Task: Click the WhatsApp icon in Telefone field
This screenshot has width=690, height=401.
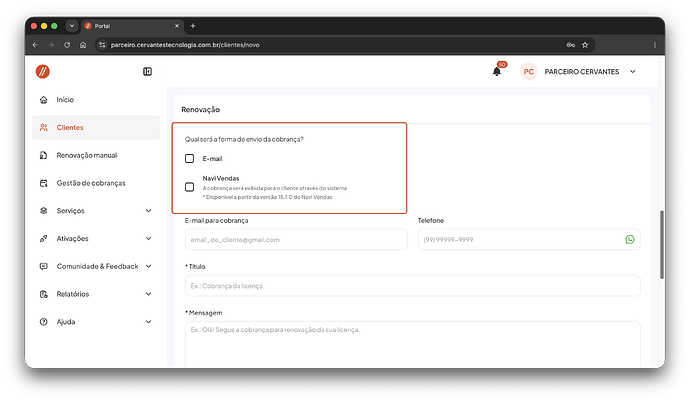Action: point(630,239)
